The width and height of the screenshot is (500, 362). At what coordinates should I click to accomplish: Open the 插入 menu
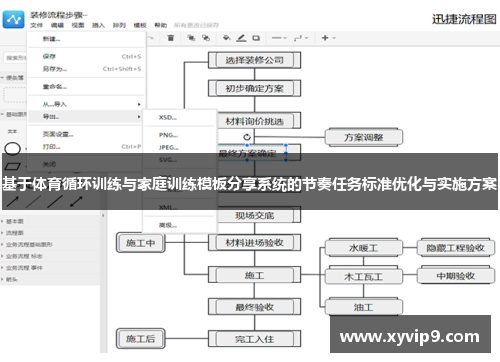click(98, 25)
